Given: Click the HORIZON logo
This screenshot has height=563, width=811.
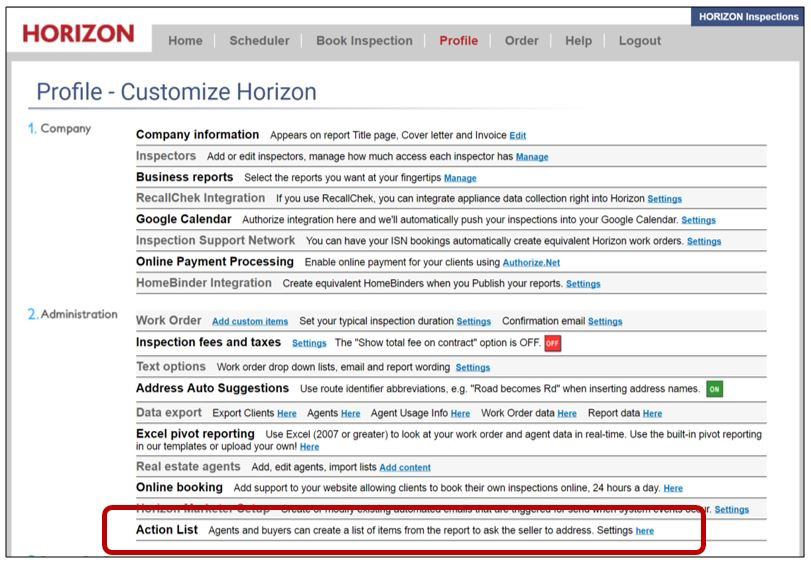Looking at the screenshot, I should coord(77,36).
